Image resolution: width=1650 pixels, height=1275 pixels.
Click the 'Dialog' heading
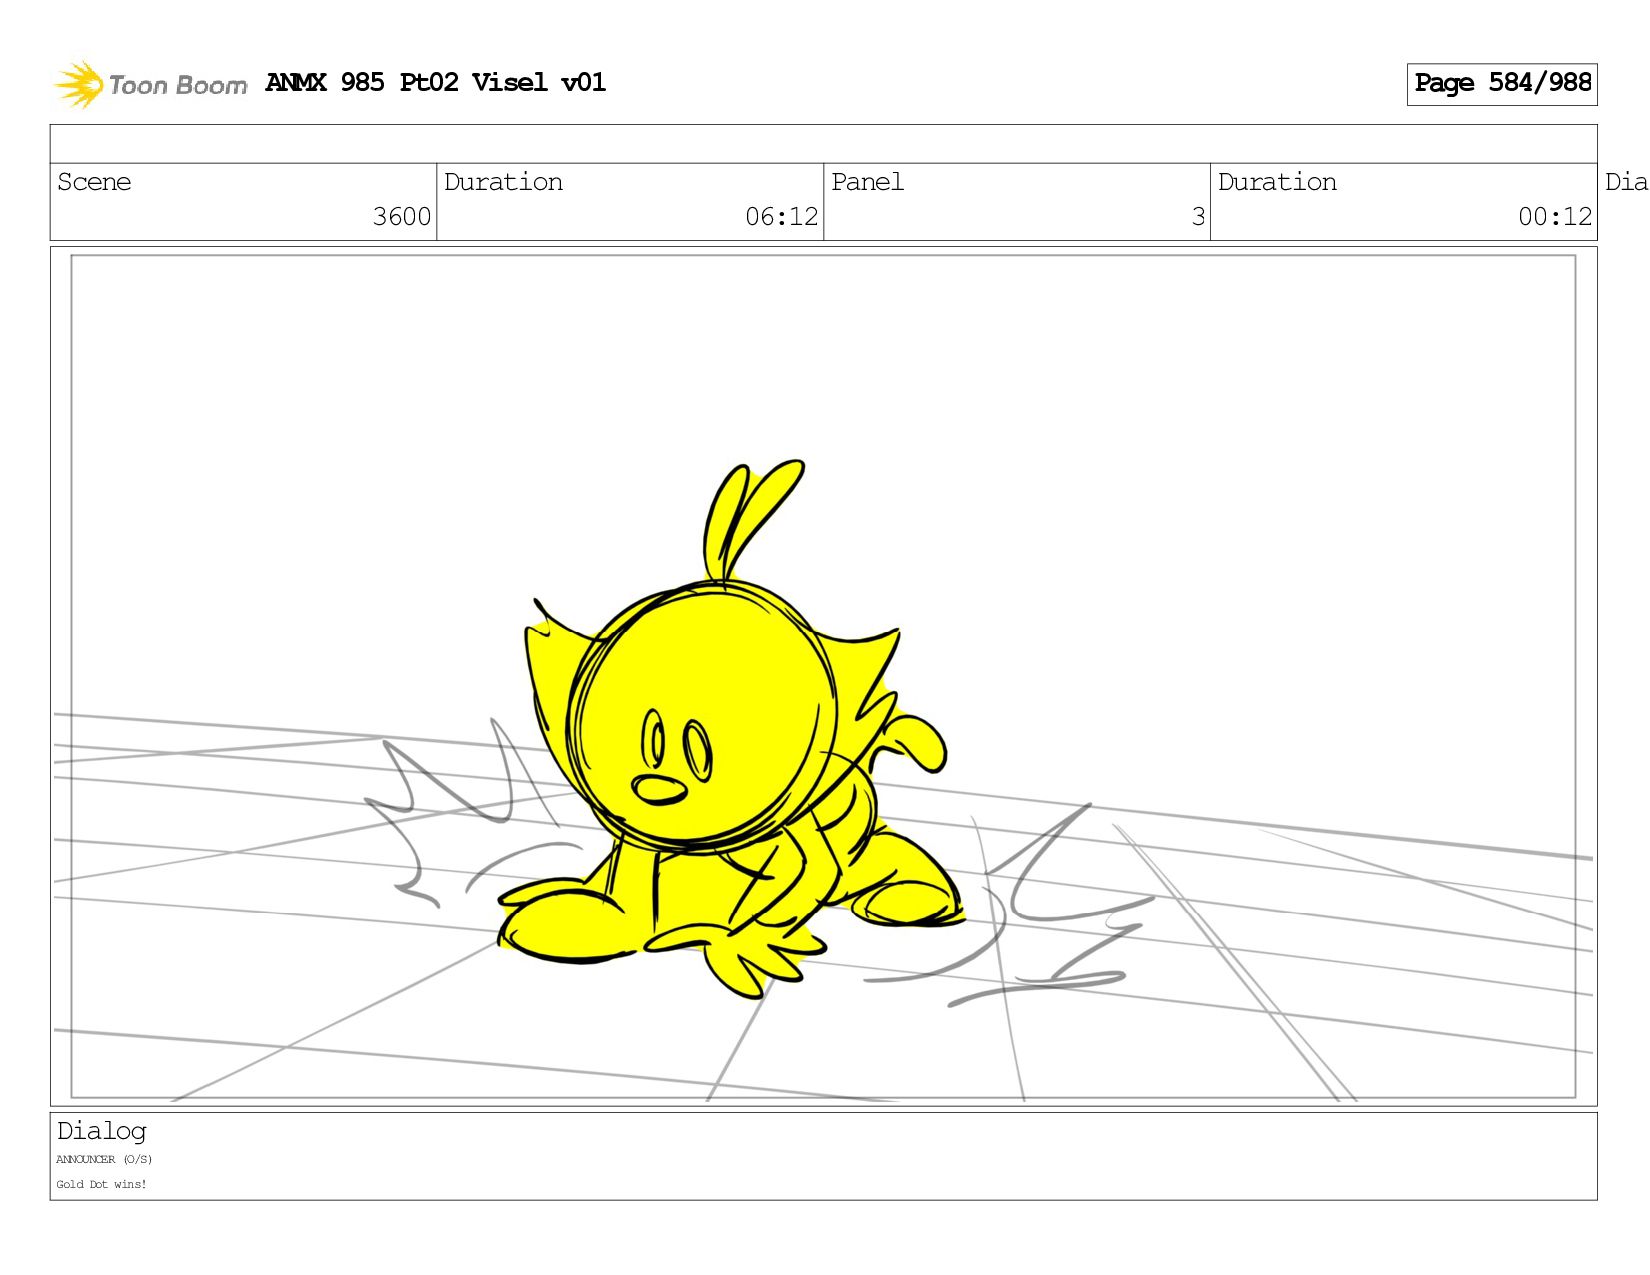[101, 1131]
